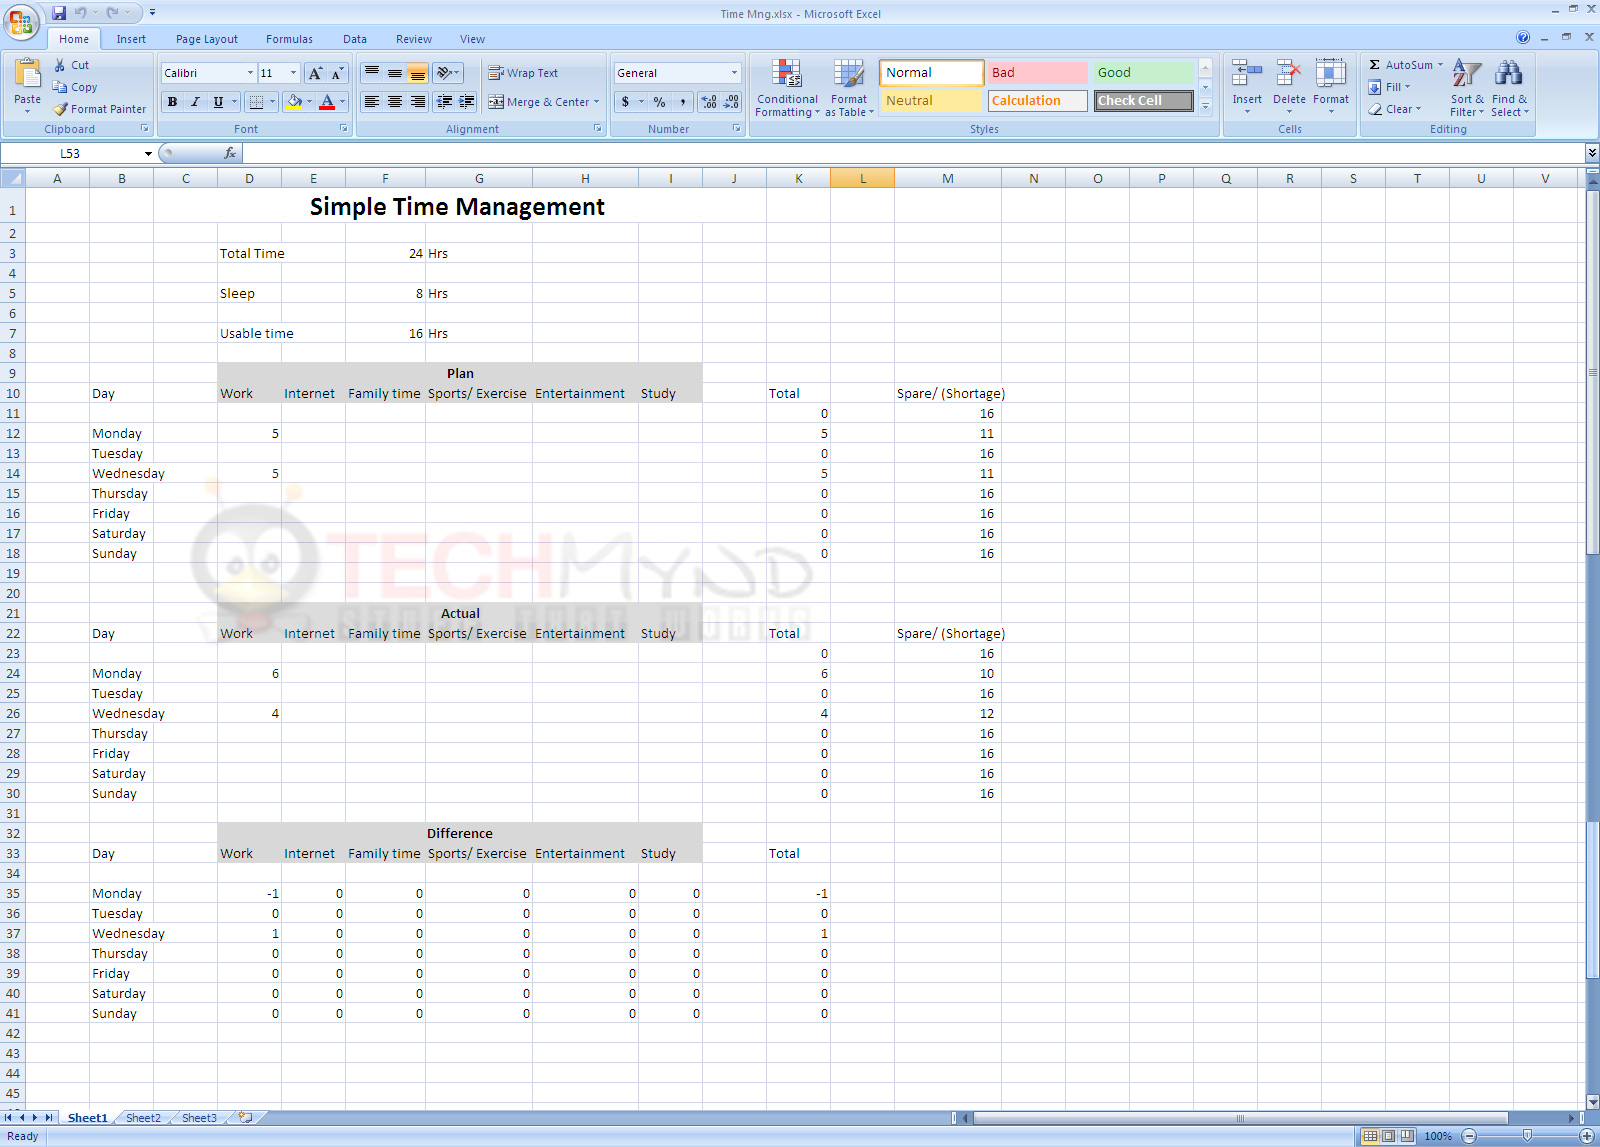This screenshot has height=1147, width=1600.
Task: Apply Merge & Center to selection
Action: (x=542, y=101)
